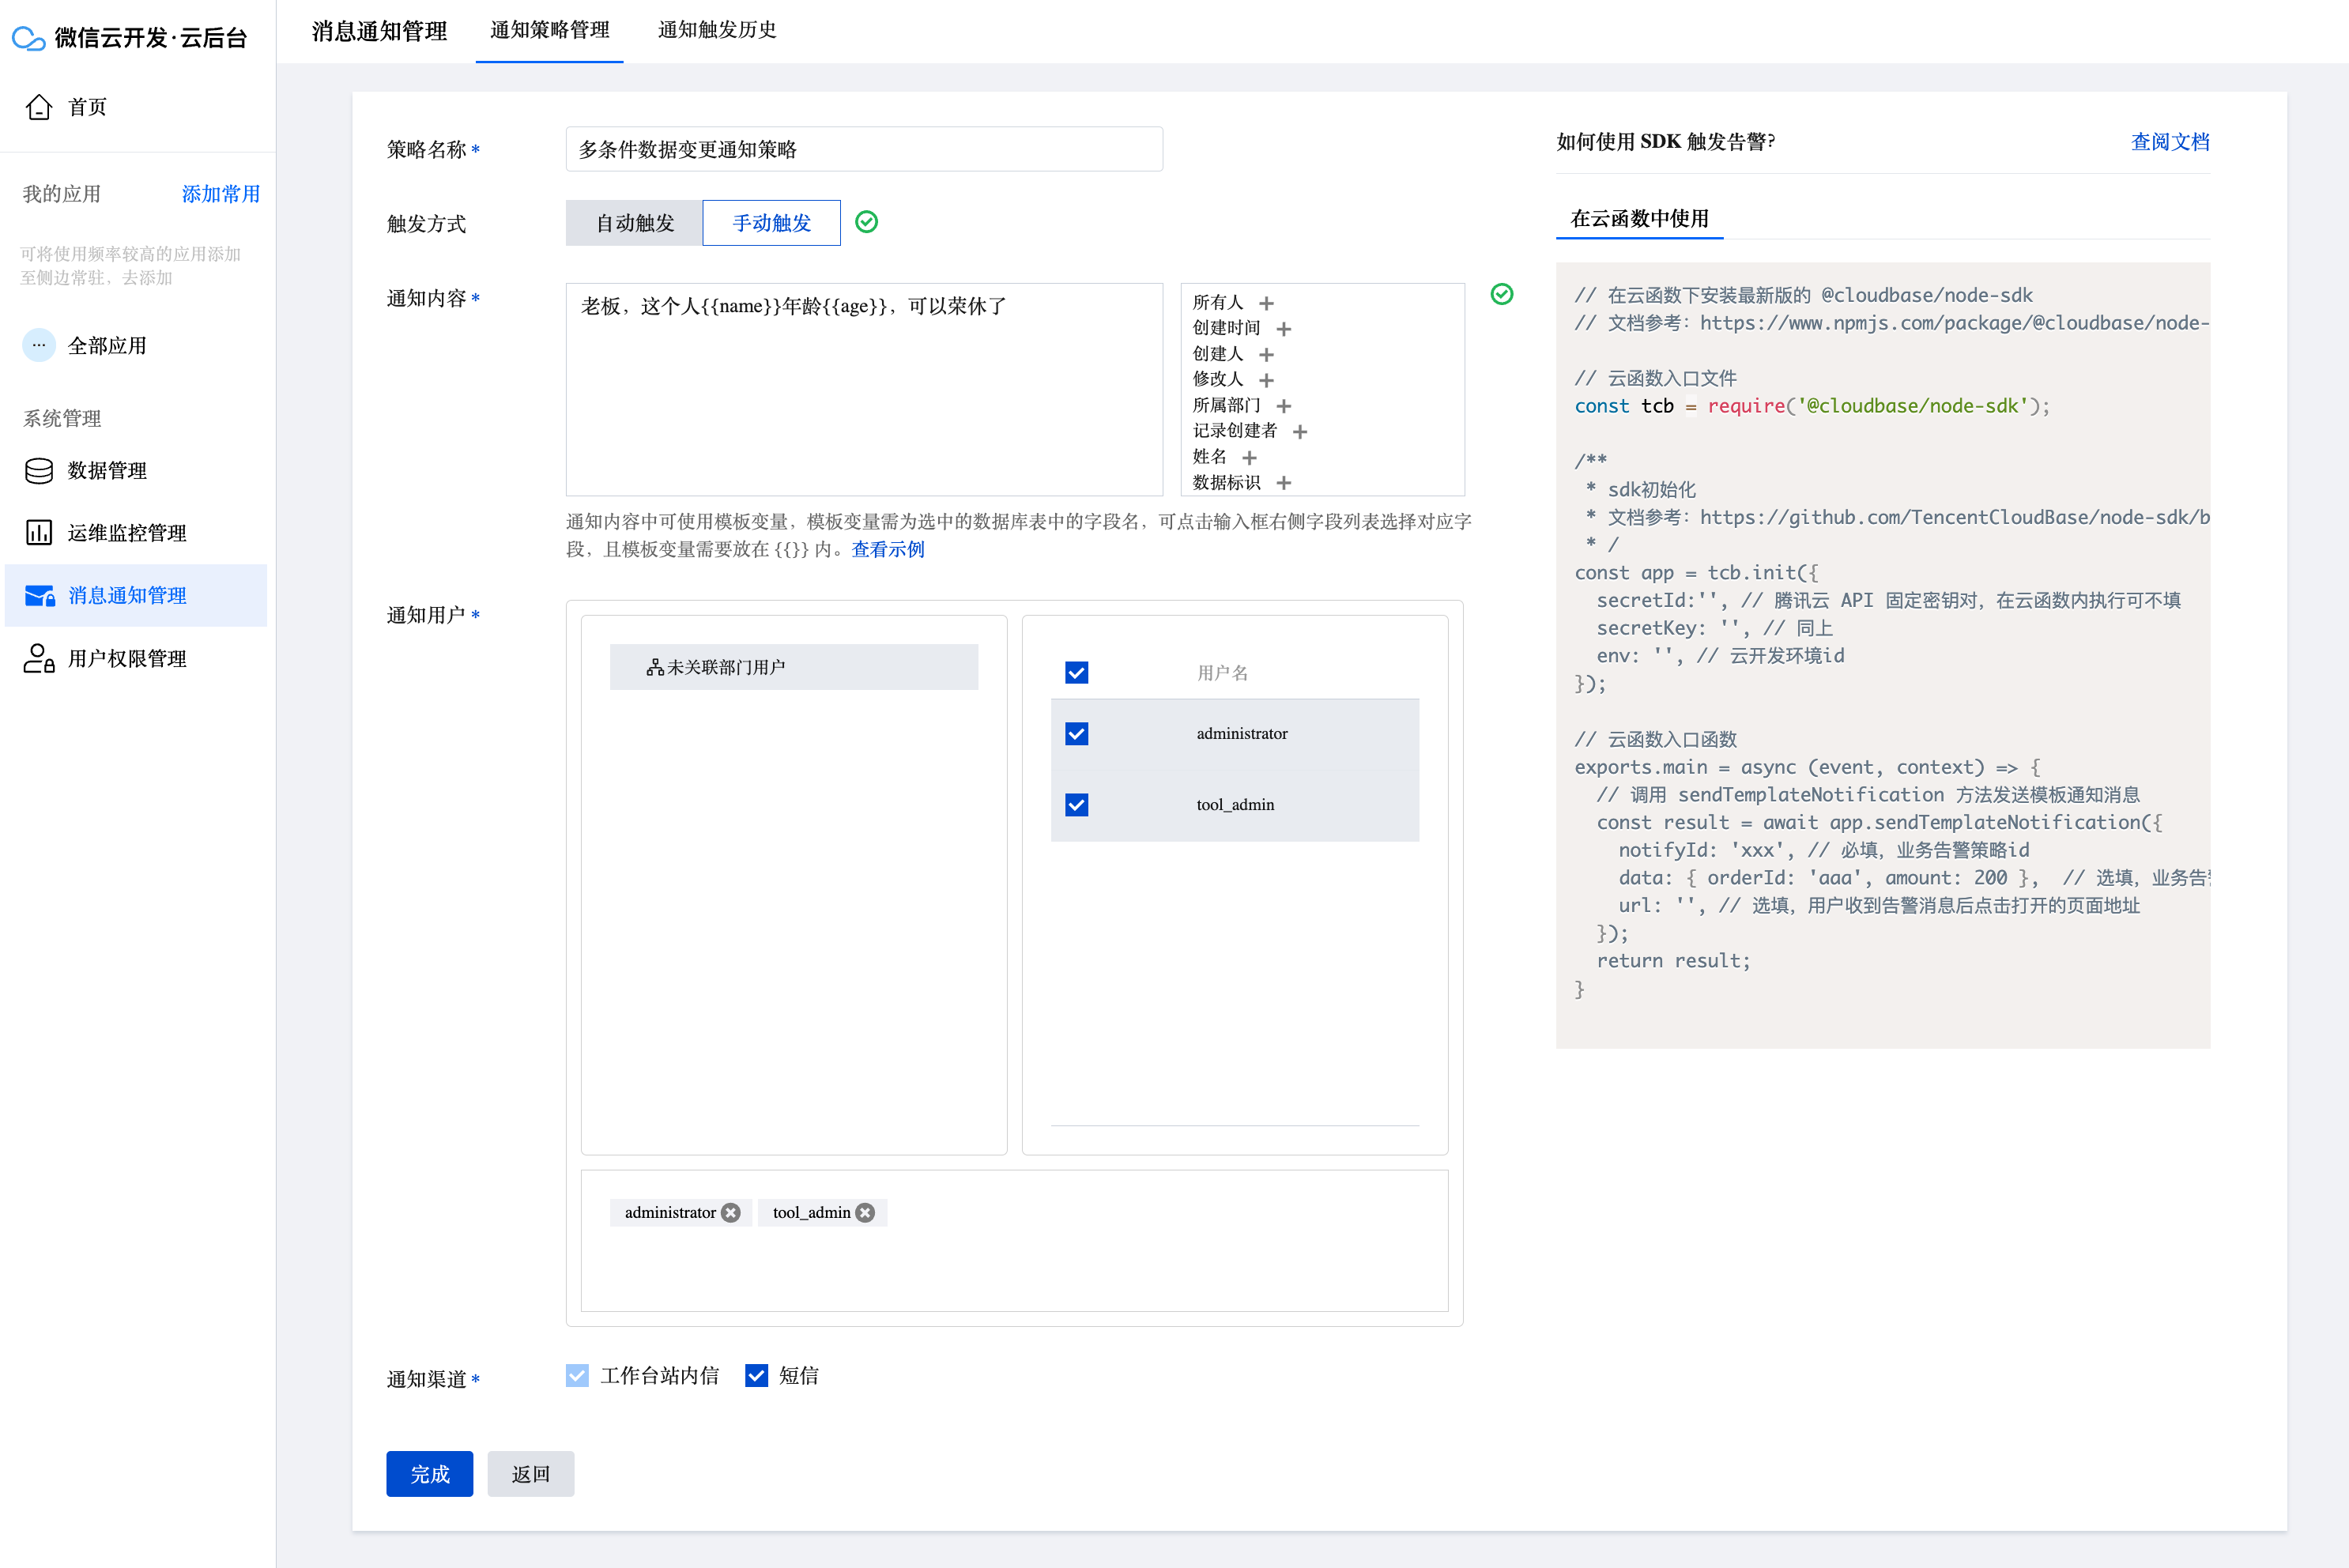Viewport: 2349px width, 1568px height.
Task: Click the green check icon beside notification content
Action: pyautogui.click(x=1502, y=294)
